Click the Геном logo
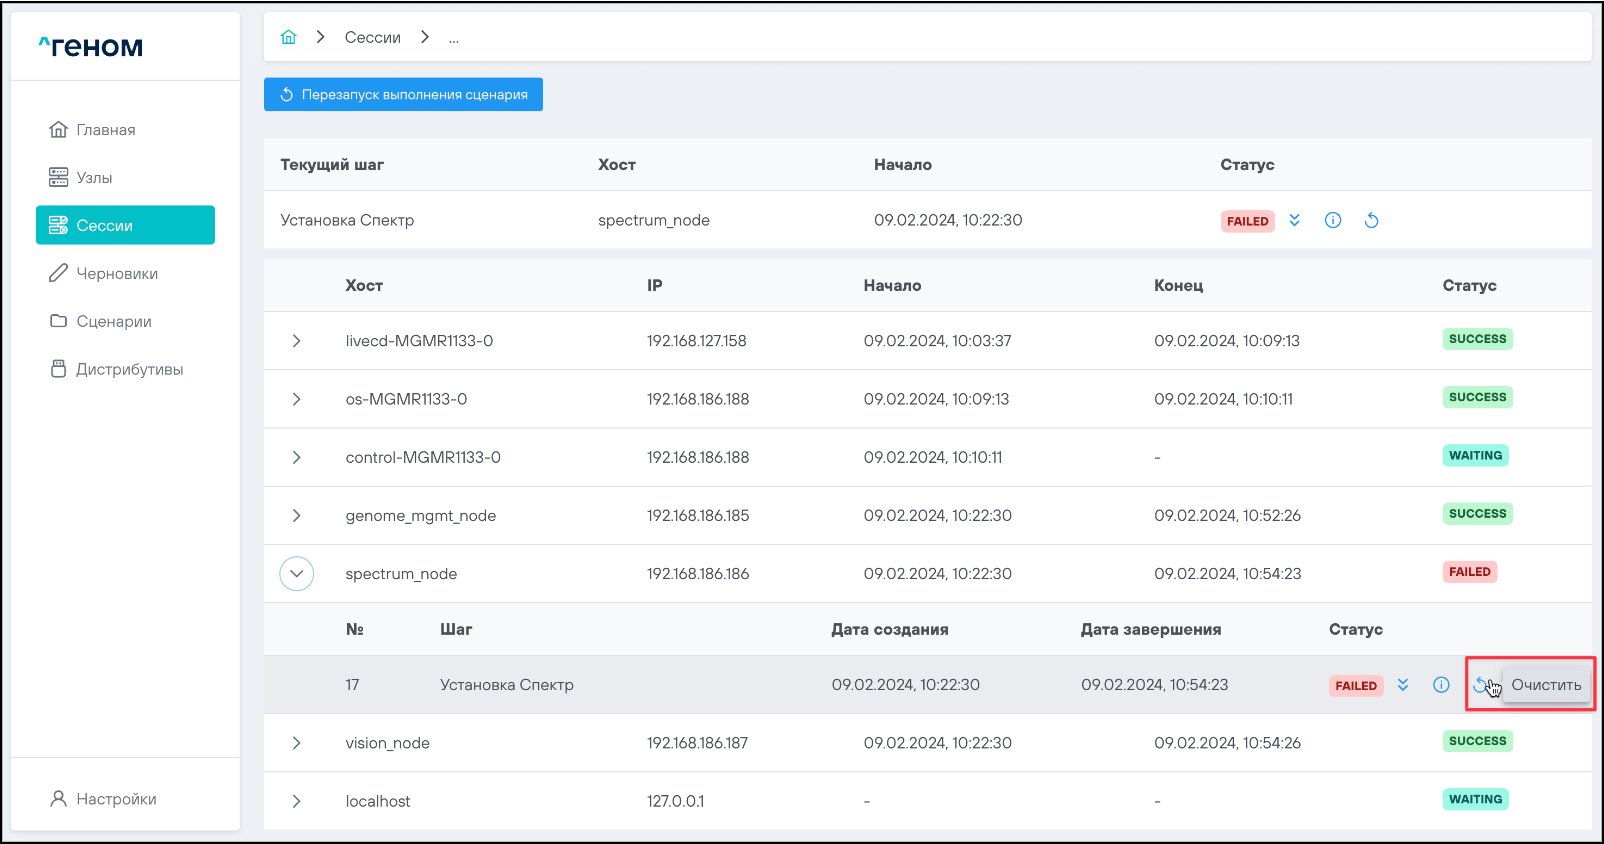 pos(91,46)
